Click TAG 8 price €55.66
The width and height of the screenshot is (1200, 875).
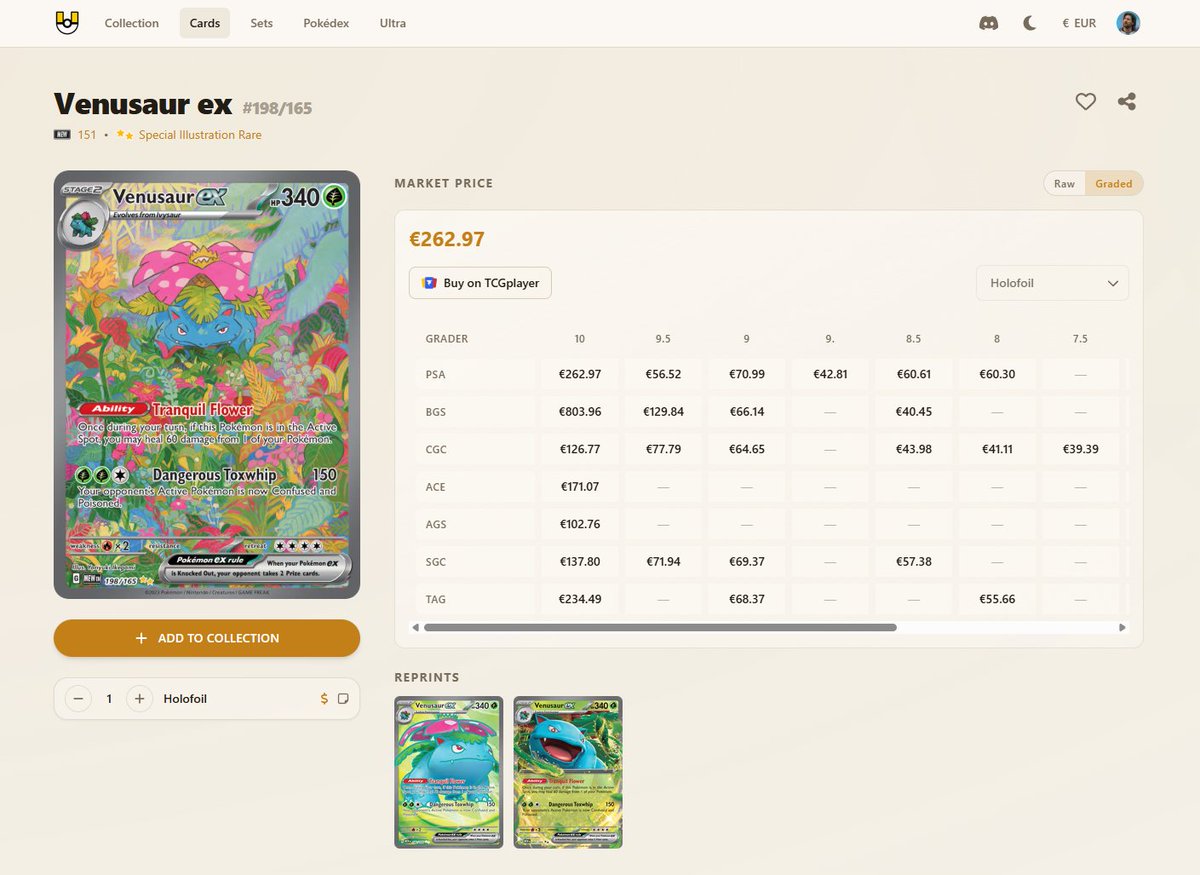click(x=996, y=599)
